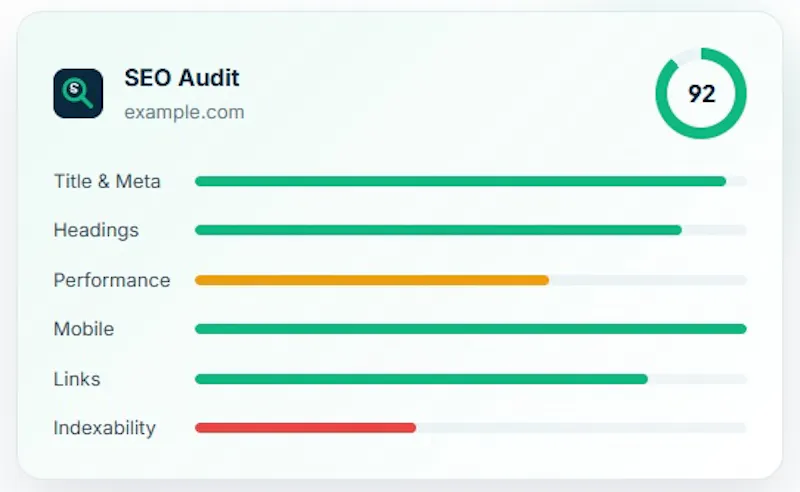Click the SEO Audit magnifier app icon
Image resolution: width=800 pixels, height=492 pixels.
point(78,93)
